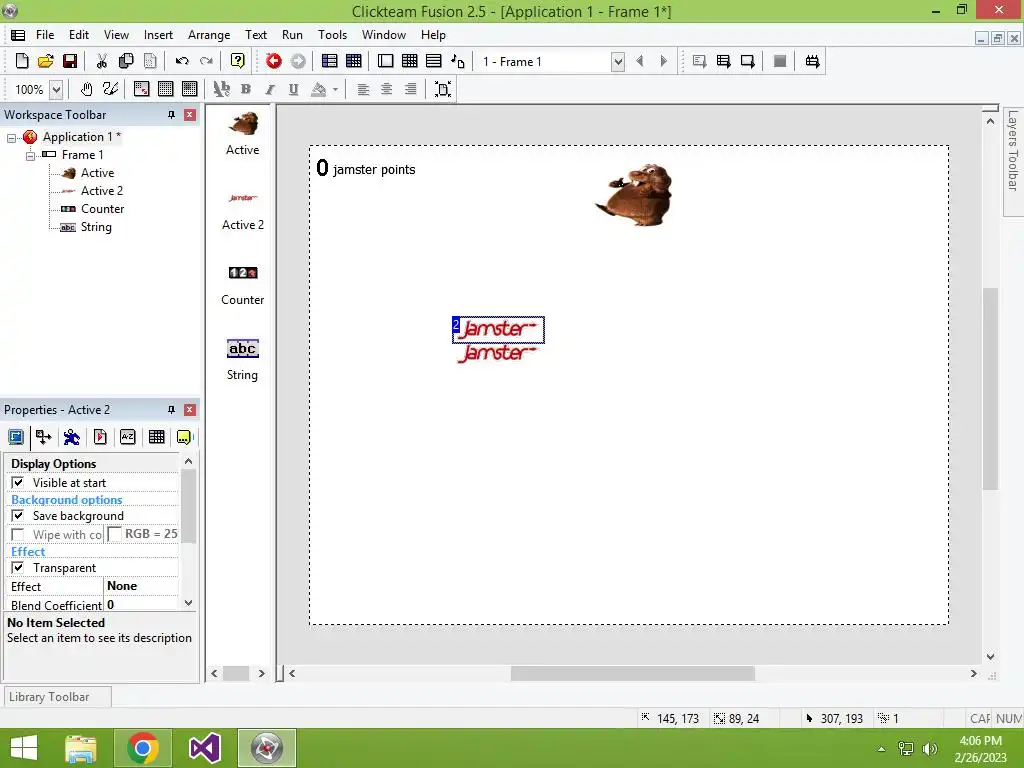Click the Bold formatting icon
This screenshot has height=768, width=1024.
click(246, 89)
